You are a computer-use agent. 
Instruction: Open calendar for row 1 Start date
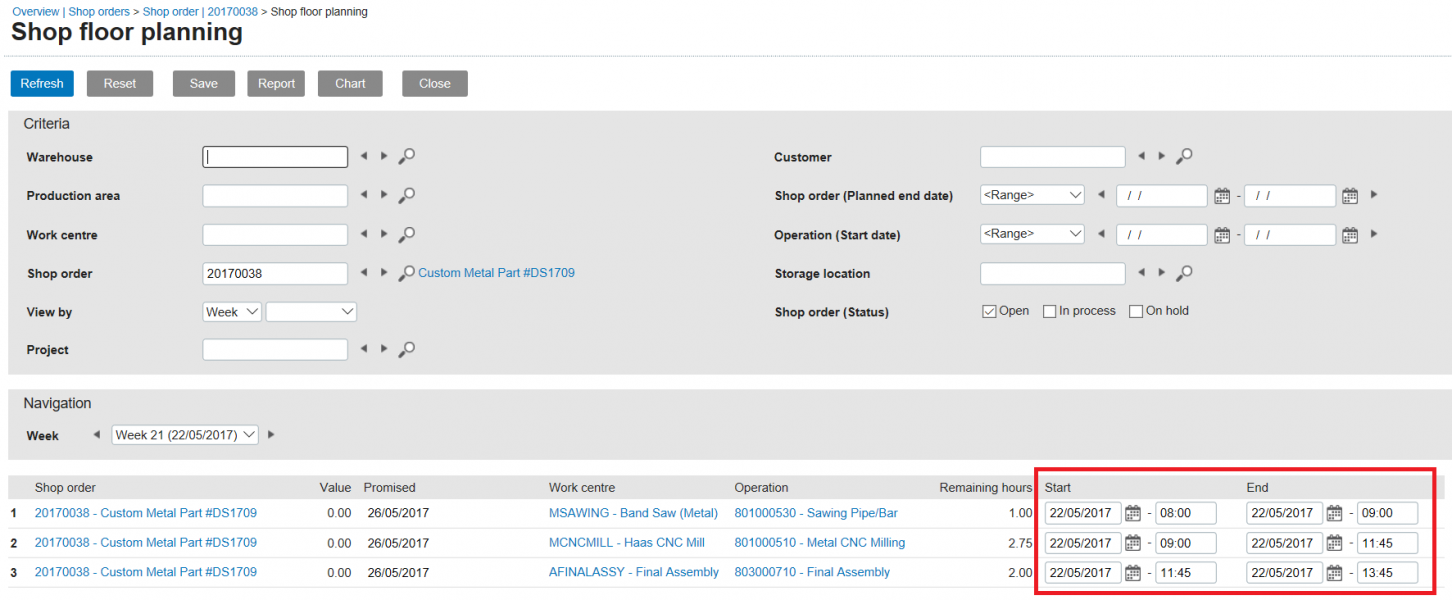coord(1133,514)
